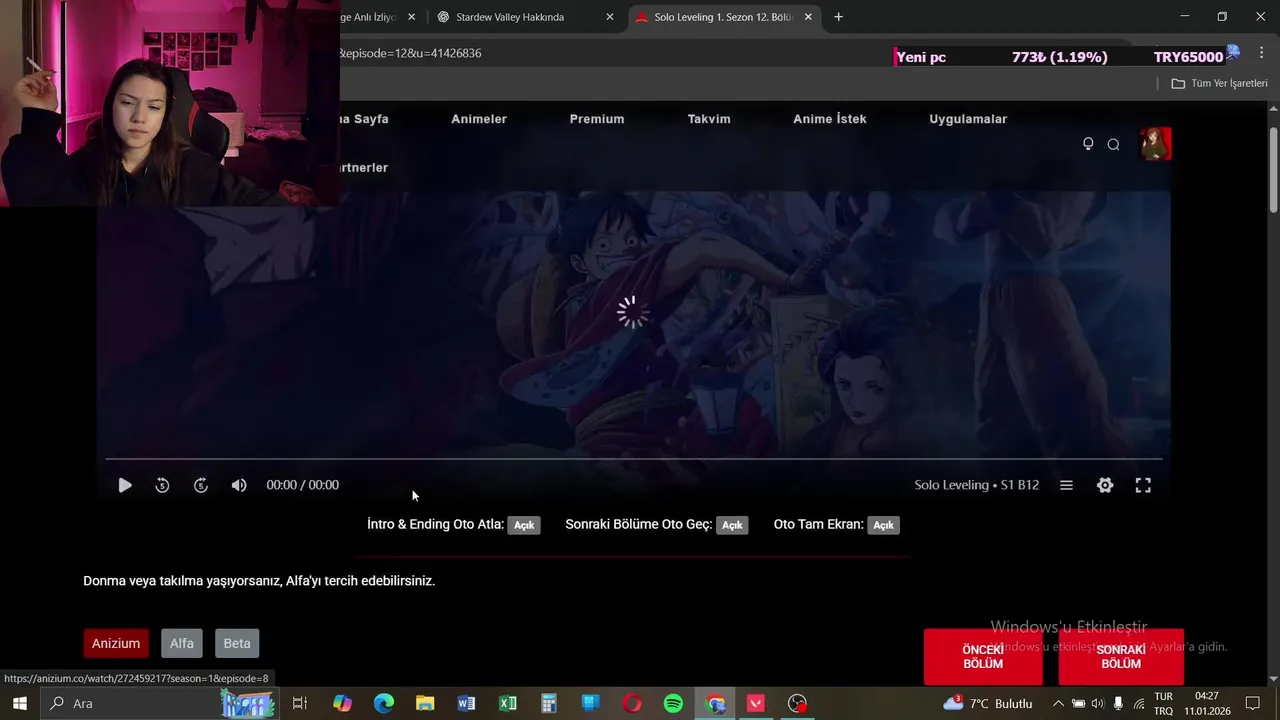Open player settings gear

pos(1105,485)
